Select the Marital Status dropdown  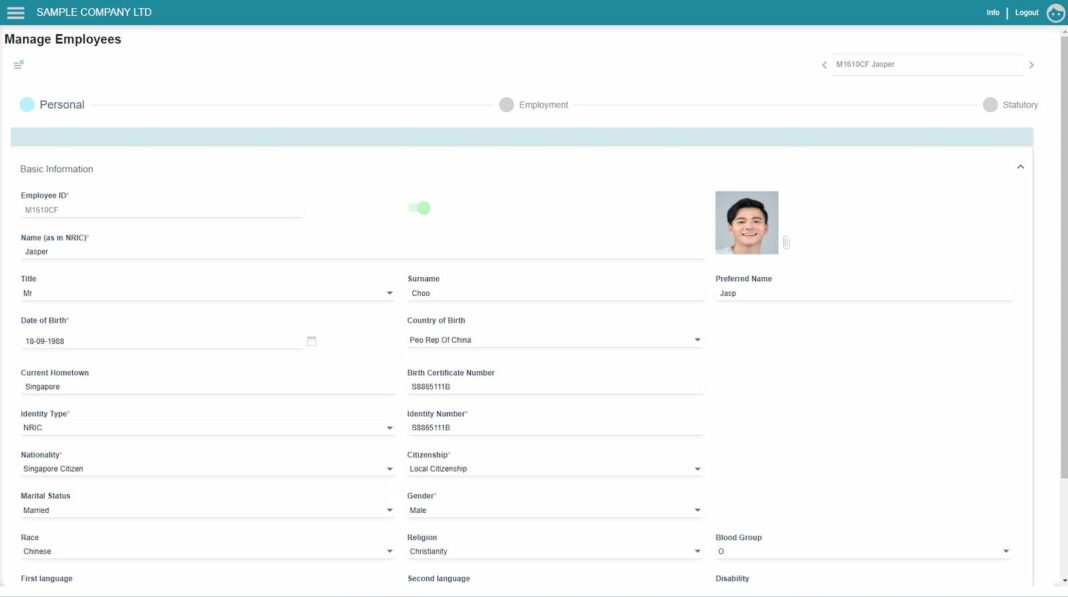pyautogui.click(x=207, y=511)
